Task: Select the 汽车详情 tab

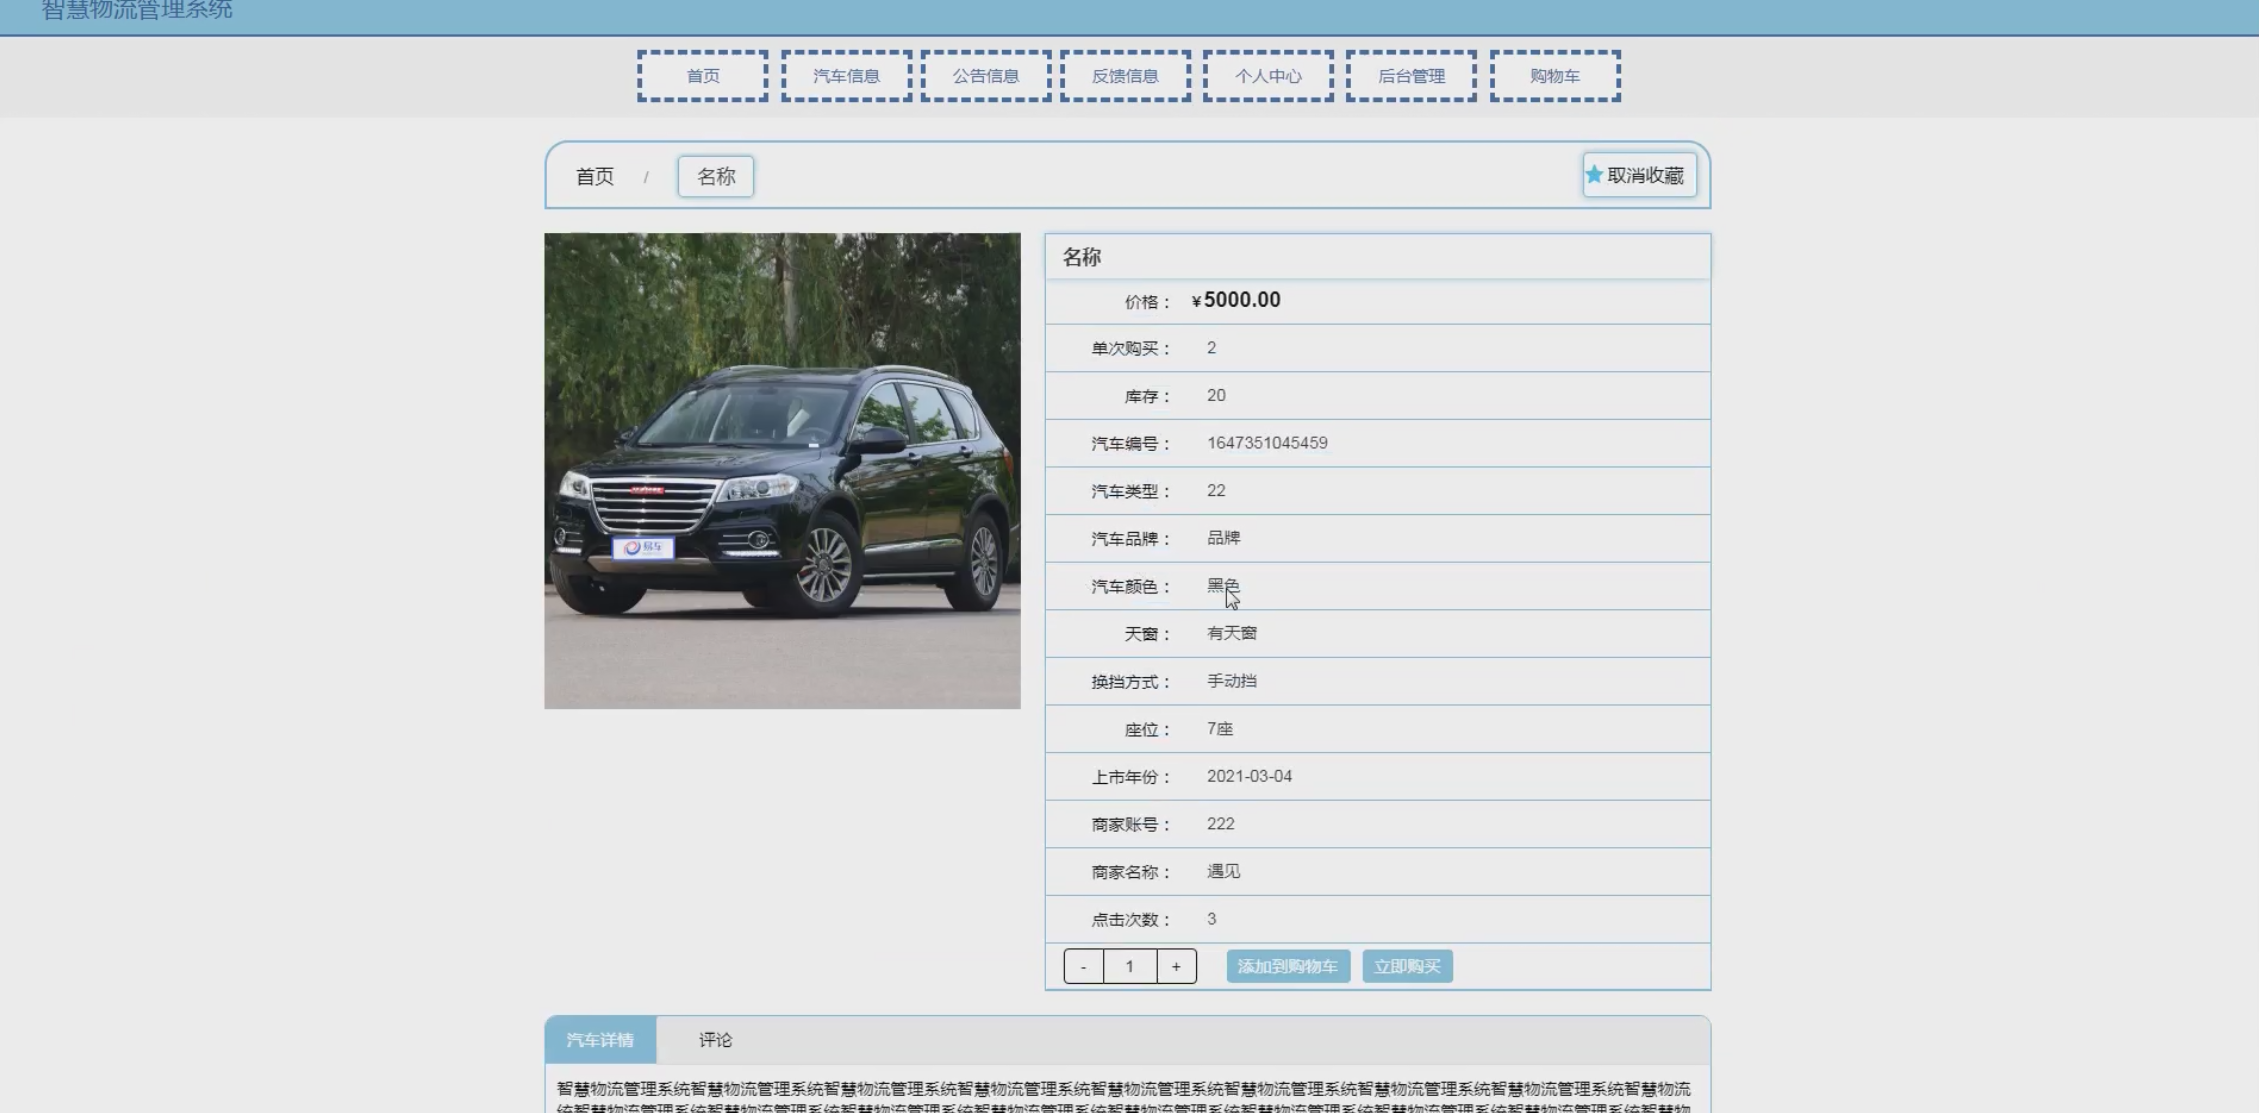Action: click(600, 1040)
